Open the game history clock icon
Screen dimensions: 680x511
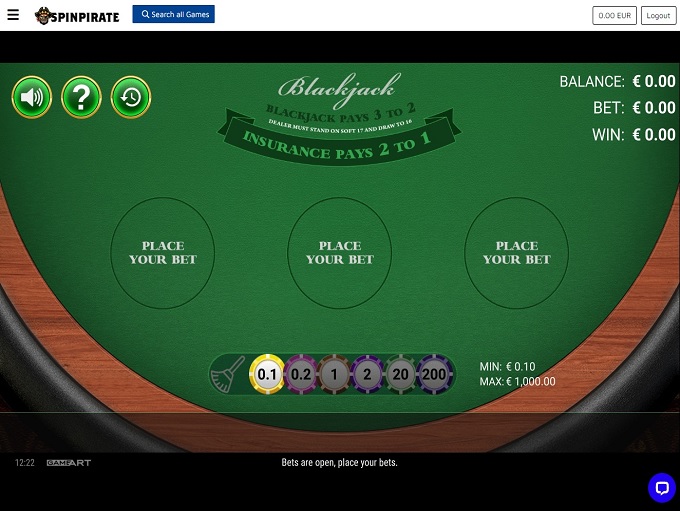point(131,97)
